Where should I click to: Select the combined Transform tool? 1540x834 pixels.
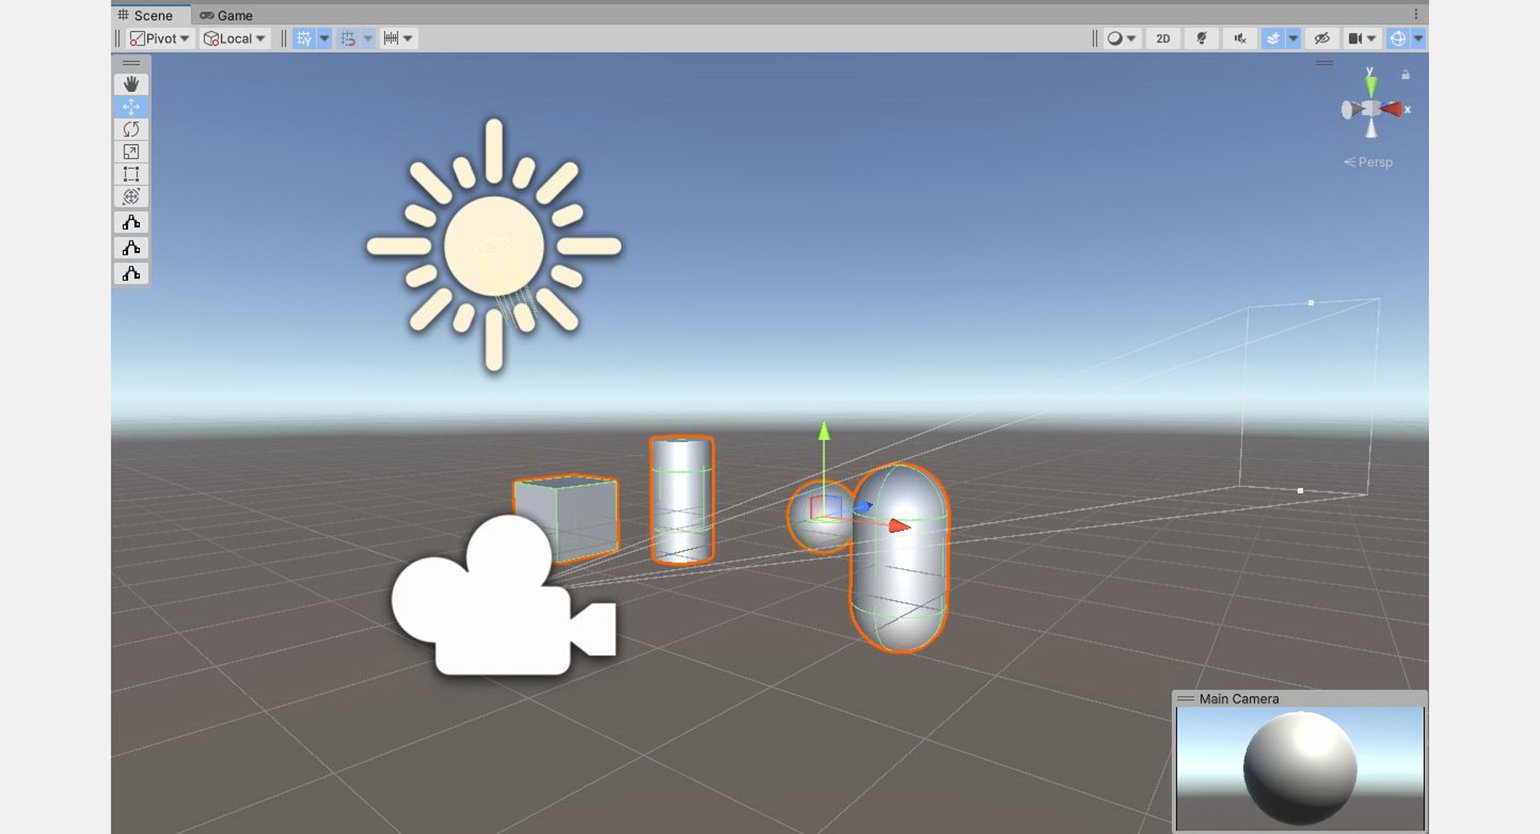coord(131,197)
